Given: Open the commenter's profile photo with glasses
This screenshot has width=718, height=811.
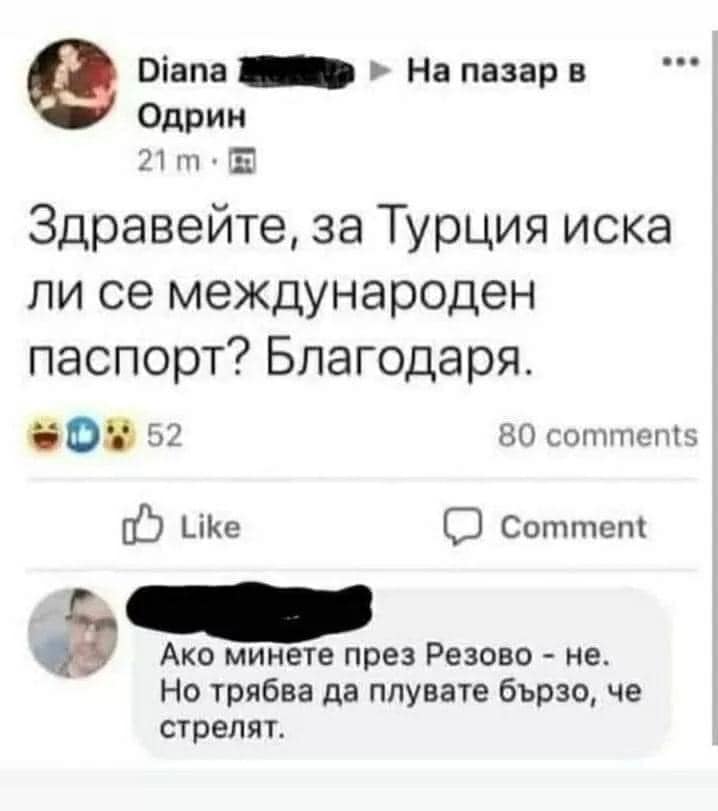Looking at the screenshot, I should tap(73, 633).
